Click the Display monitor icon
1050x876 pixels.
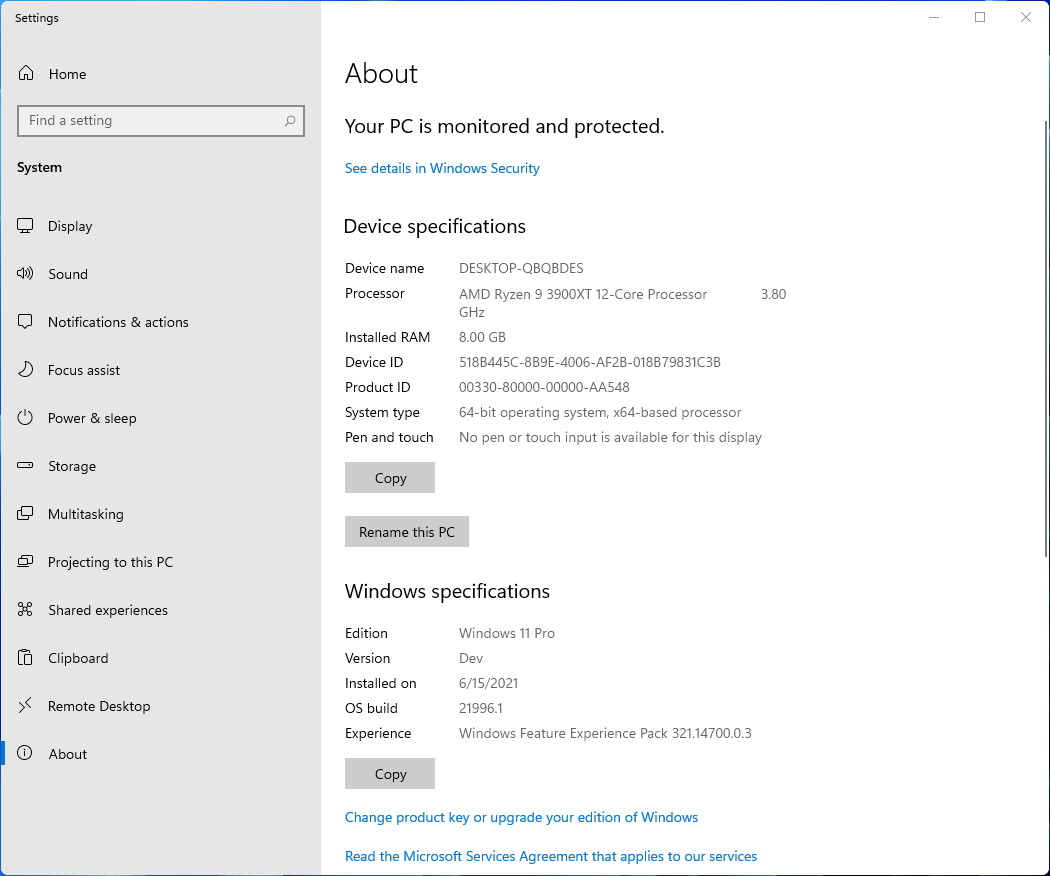click(25, 226)
